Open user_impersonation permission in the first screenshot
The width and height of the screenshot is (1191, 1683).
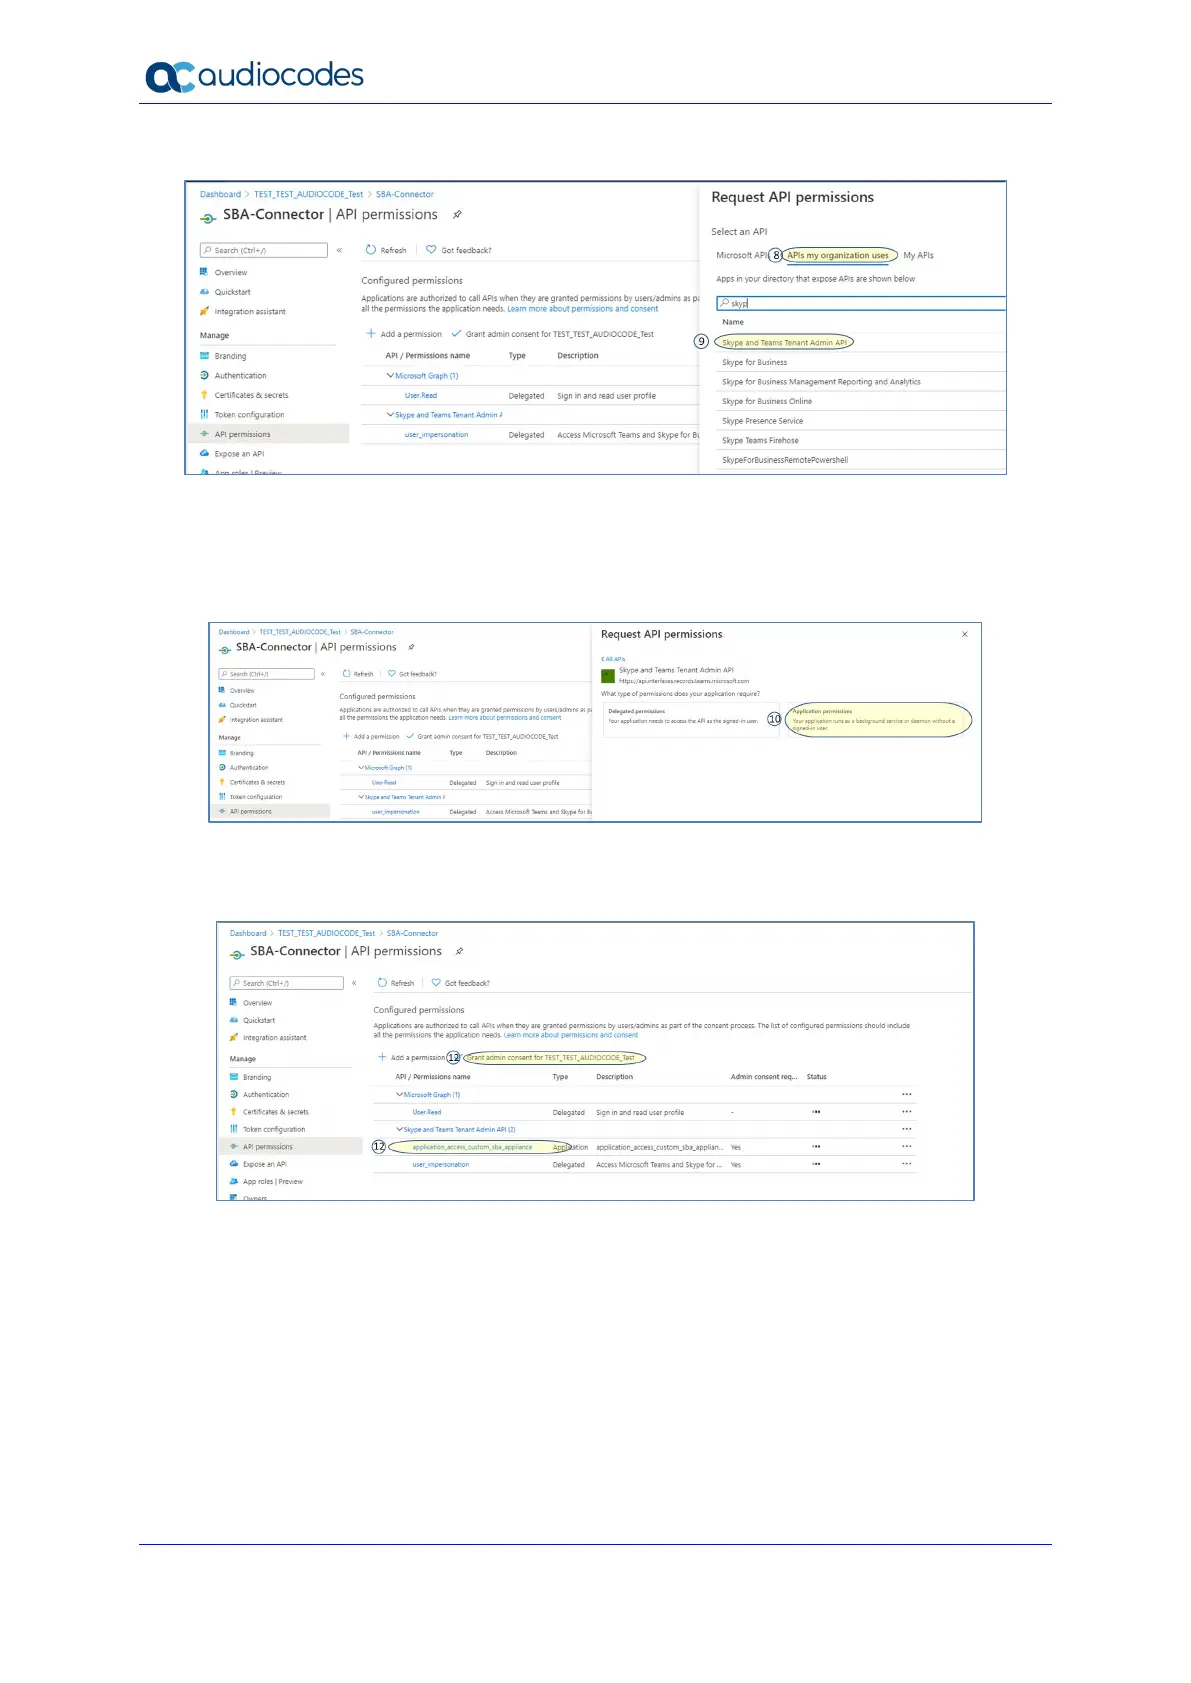click(x=436, y=434)
